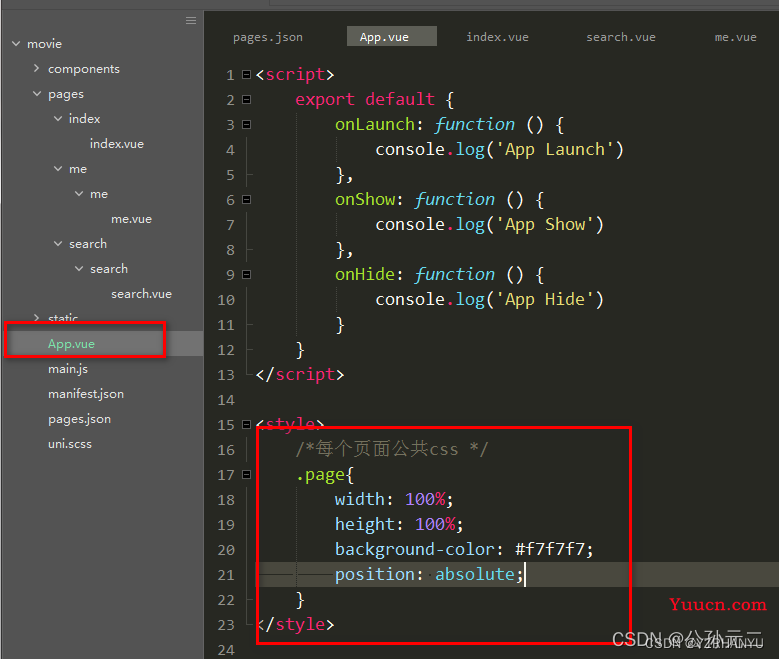Click the .page selector text
779x659 pixels.
tap(320, 476)
